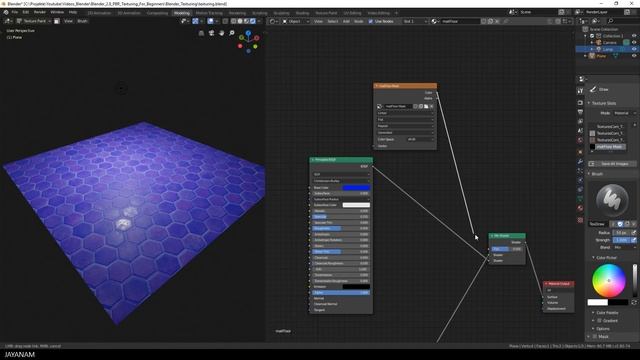Viewport: 640px width, 360px height.
Task: Swap primary and secondary brush colors
Action: [634, 302]
